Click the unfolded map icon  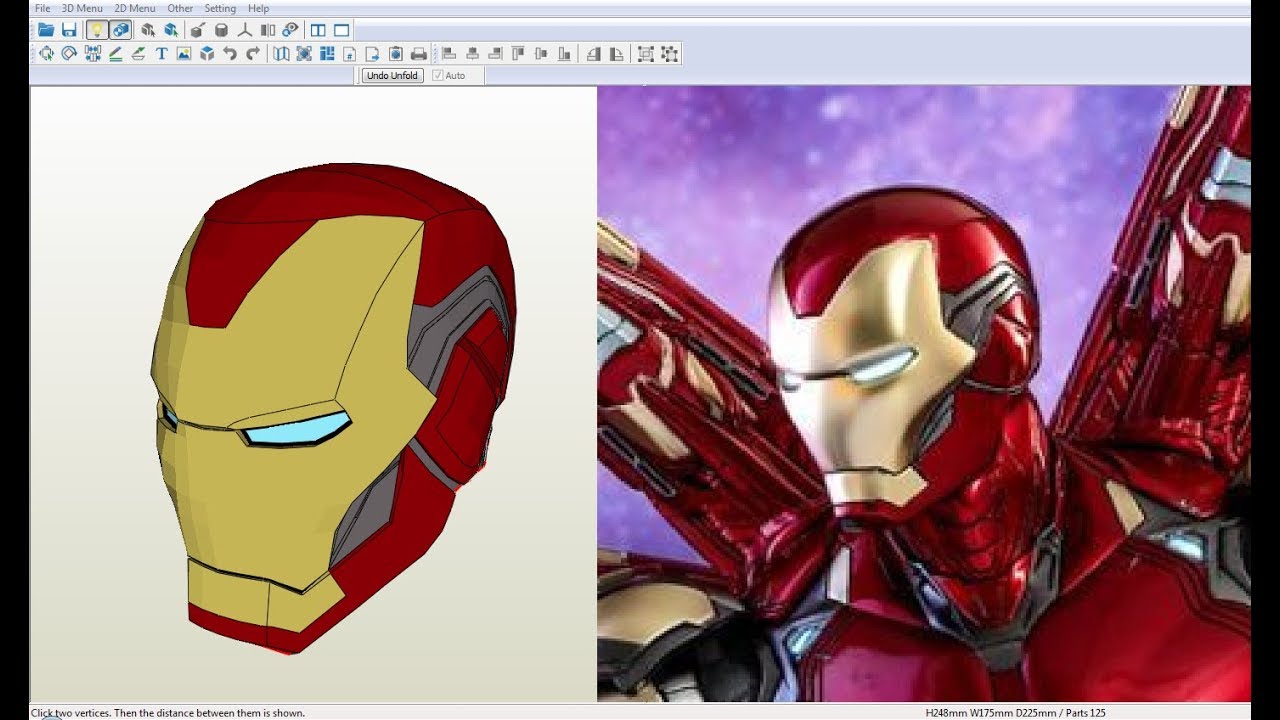tap(281, 54)
